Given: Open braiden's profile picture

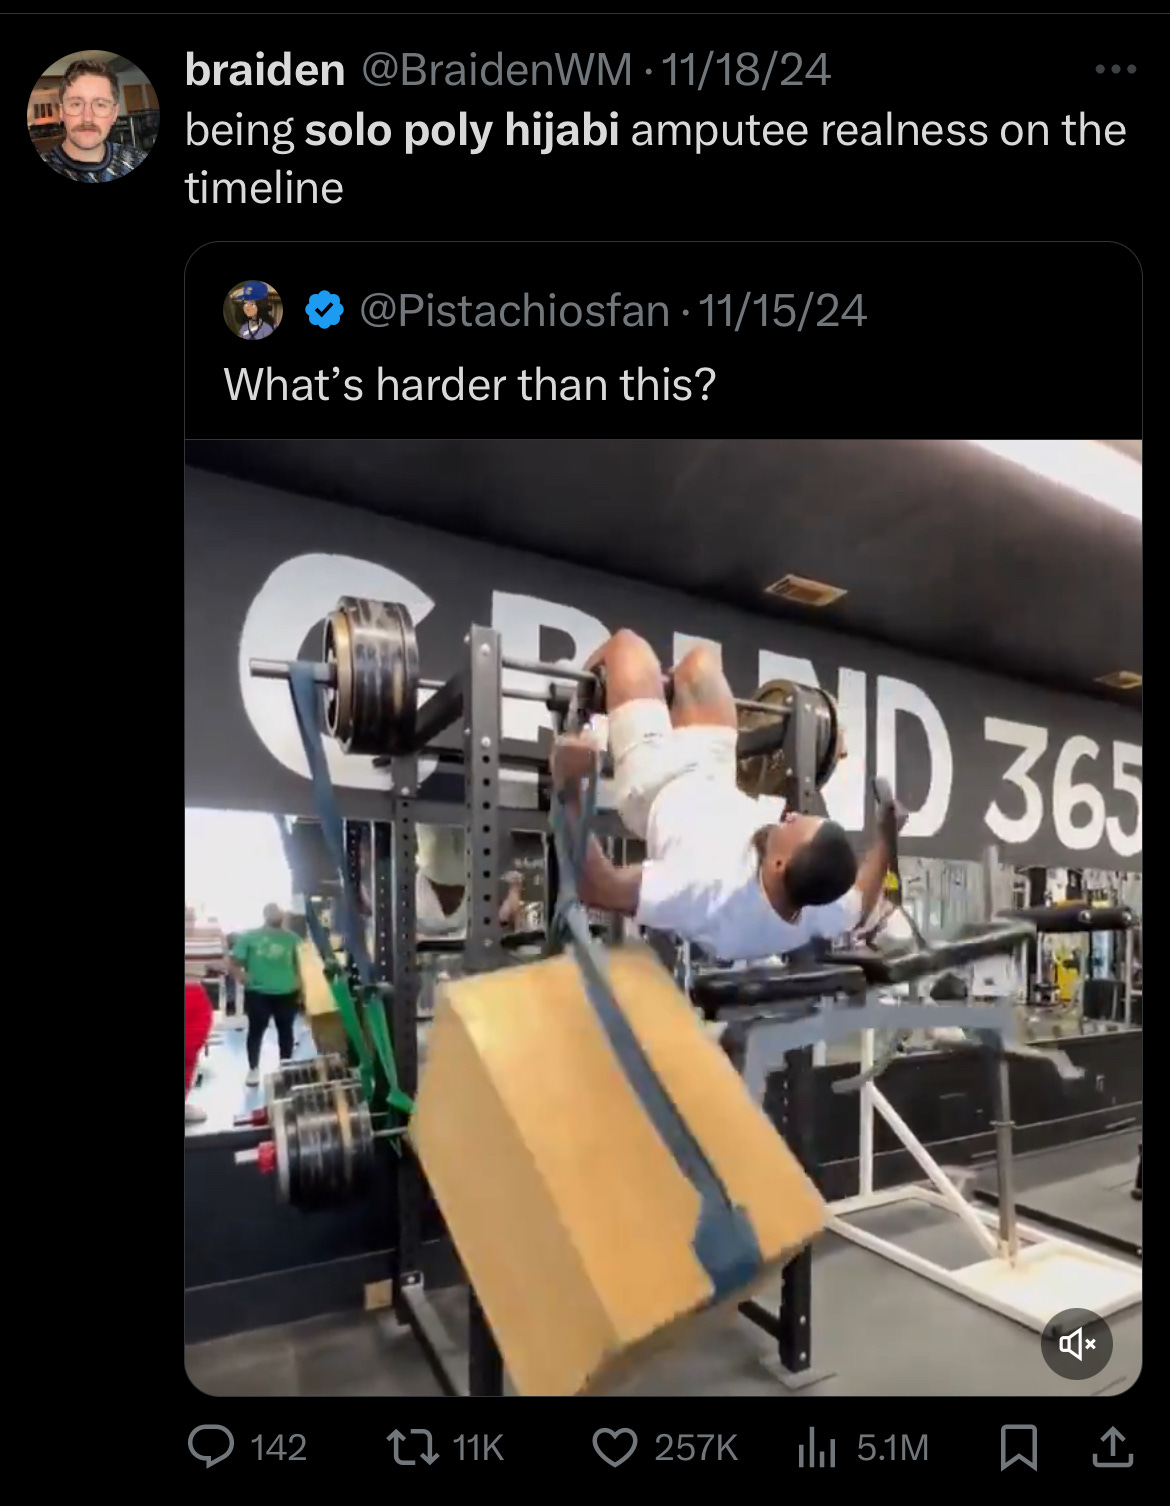Looking at the screenshot, I should coord(93,116).
